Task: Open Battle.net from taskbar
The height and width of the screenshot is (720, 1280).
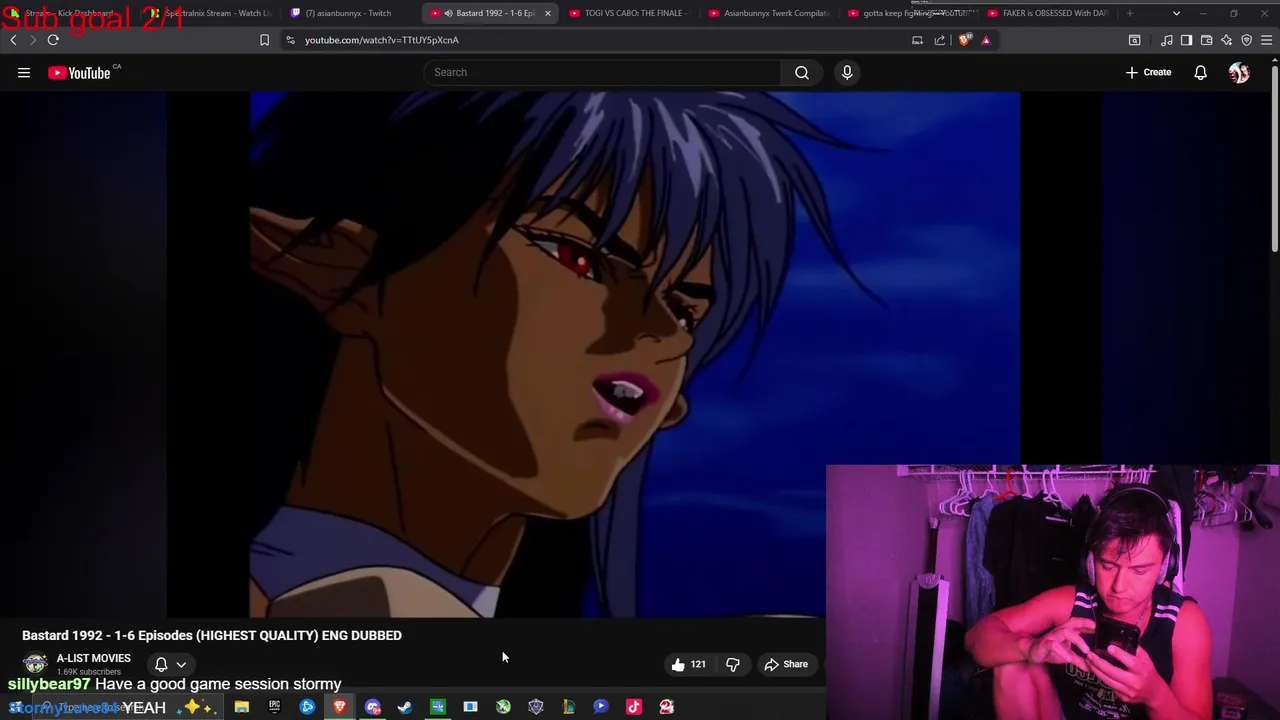Action: [307, 707]
